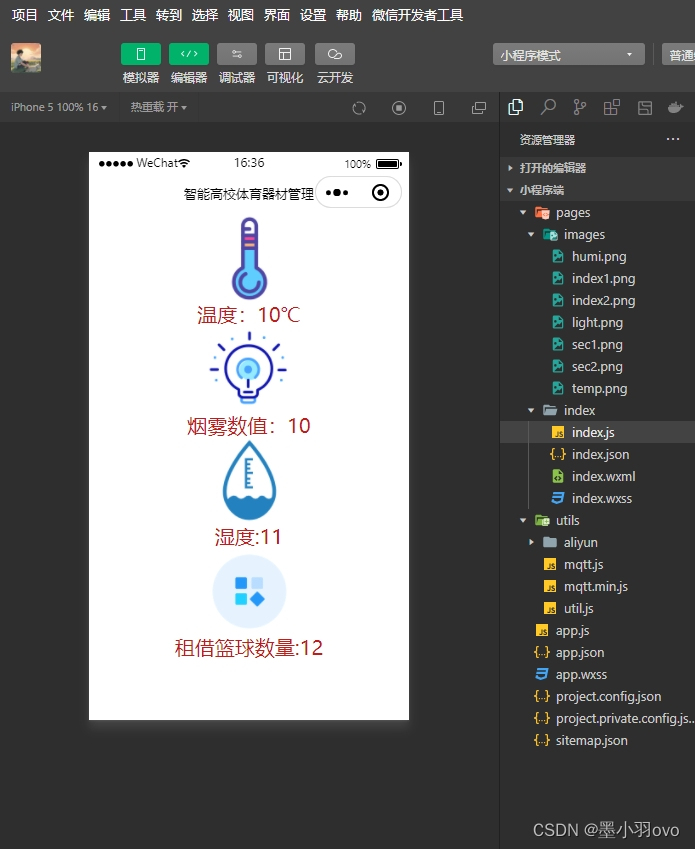Open the Explorer files icon
Screen dimensions: 695x849
click(516, 107)
